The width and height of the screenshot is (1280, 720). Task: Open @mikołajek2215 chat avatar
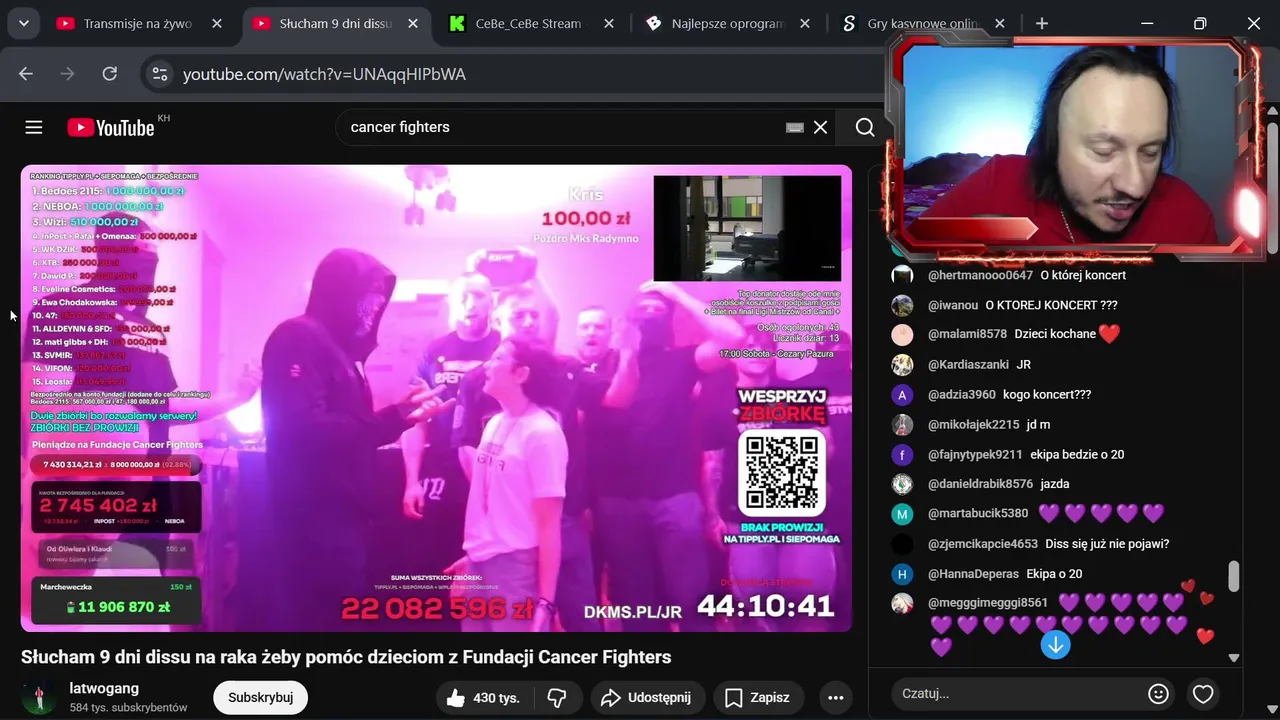pyautogui.click(x=902, y=424)
